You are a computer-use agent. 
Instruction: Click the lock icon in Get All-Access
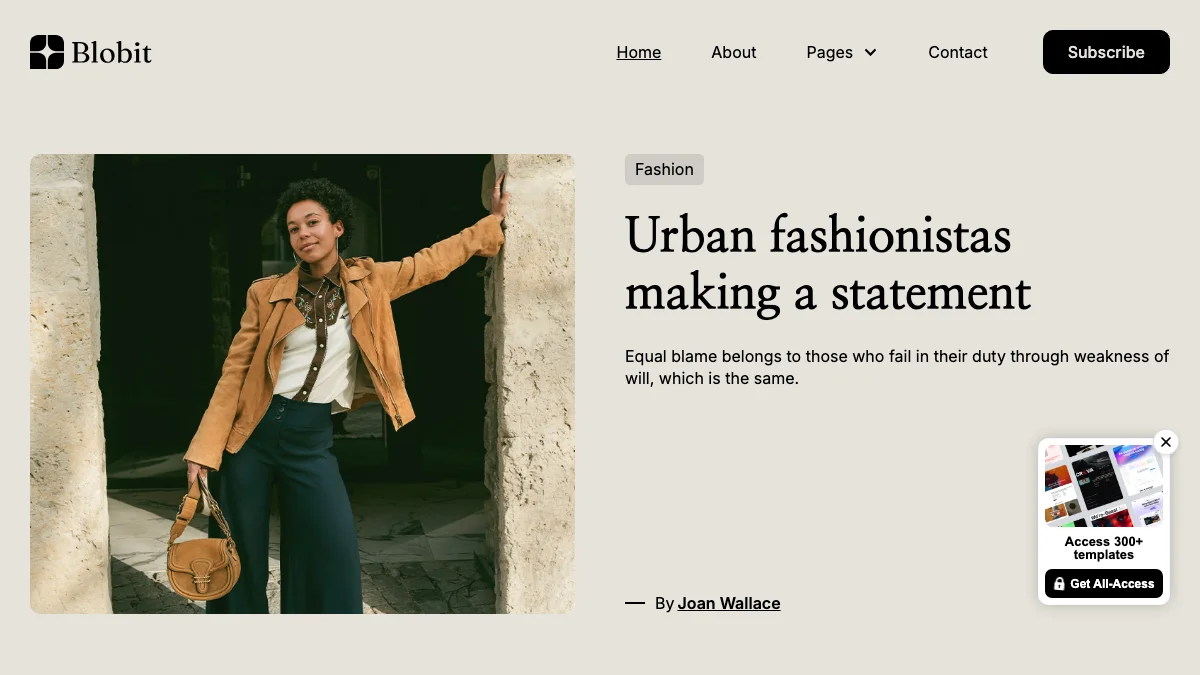click(1059, 584)
